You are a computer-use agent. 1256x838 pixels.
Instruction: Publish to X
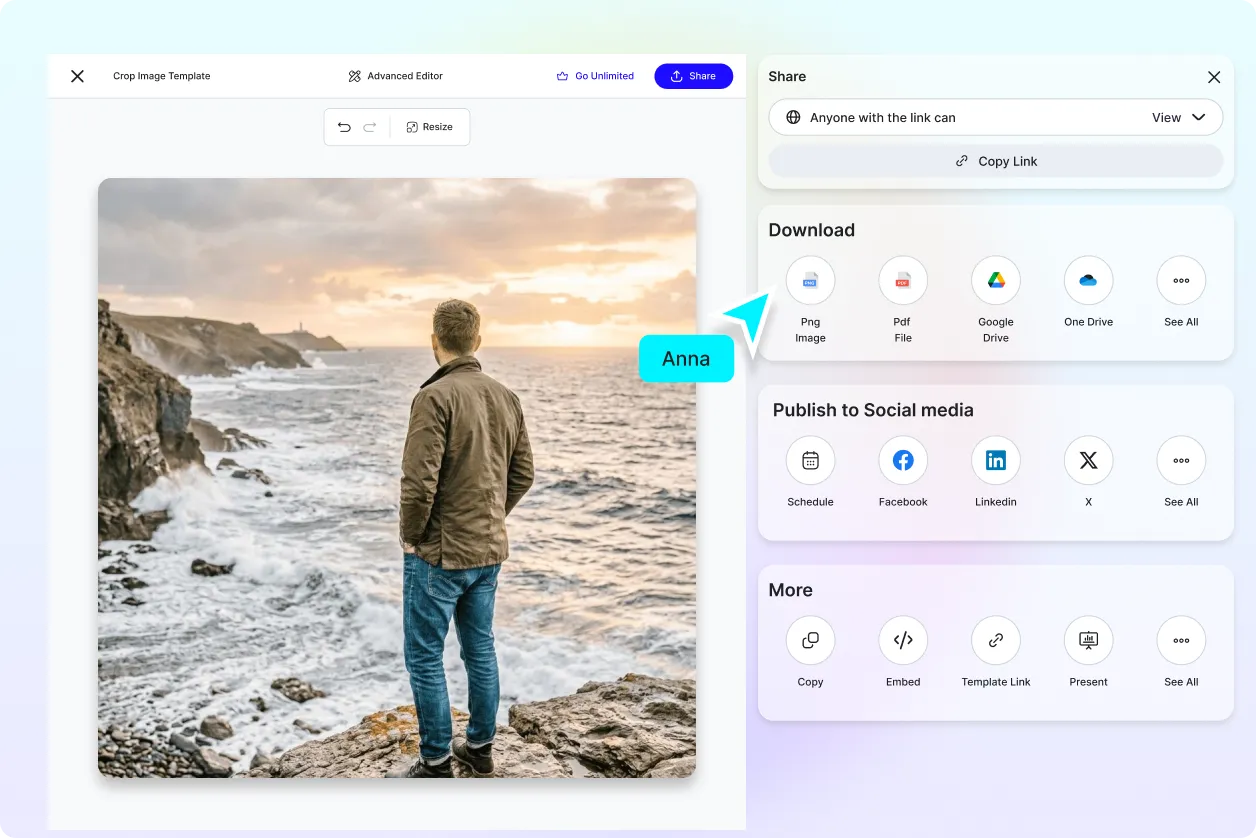click(x=1088, y=461)
